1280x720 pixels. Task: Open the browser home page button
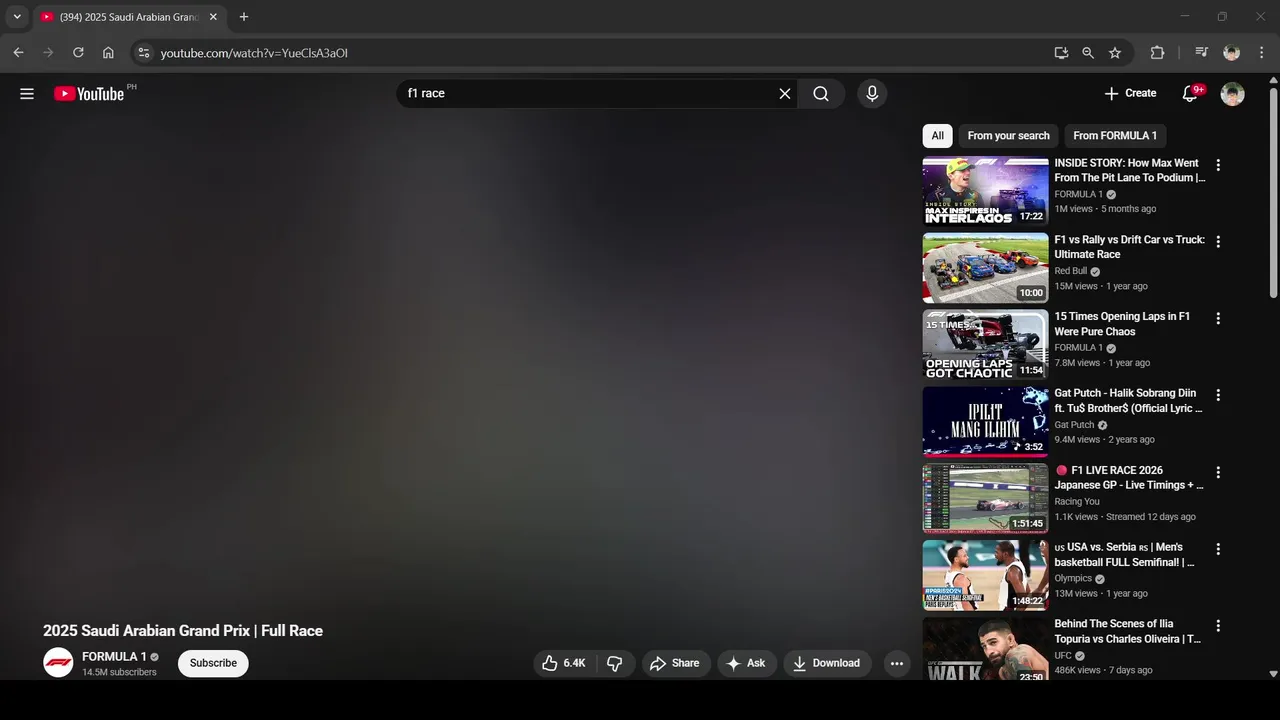click(x=108, y=53)
